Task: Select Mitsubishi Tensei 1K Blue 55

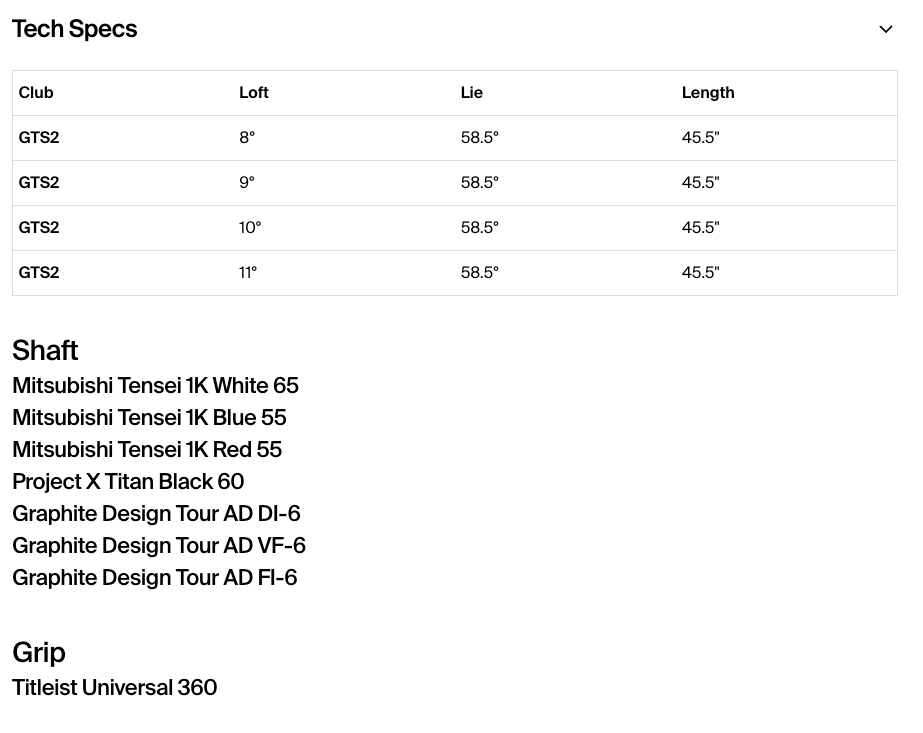Action: (150, 417)
